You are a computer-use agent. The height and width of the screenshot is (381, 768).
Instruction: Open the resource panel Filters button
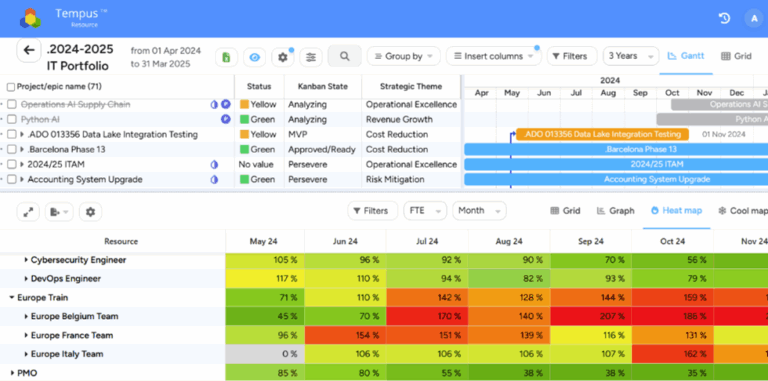tap(372, 211)
